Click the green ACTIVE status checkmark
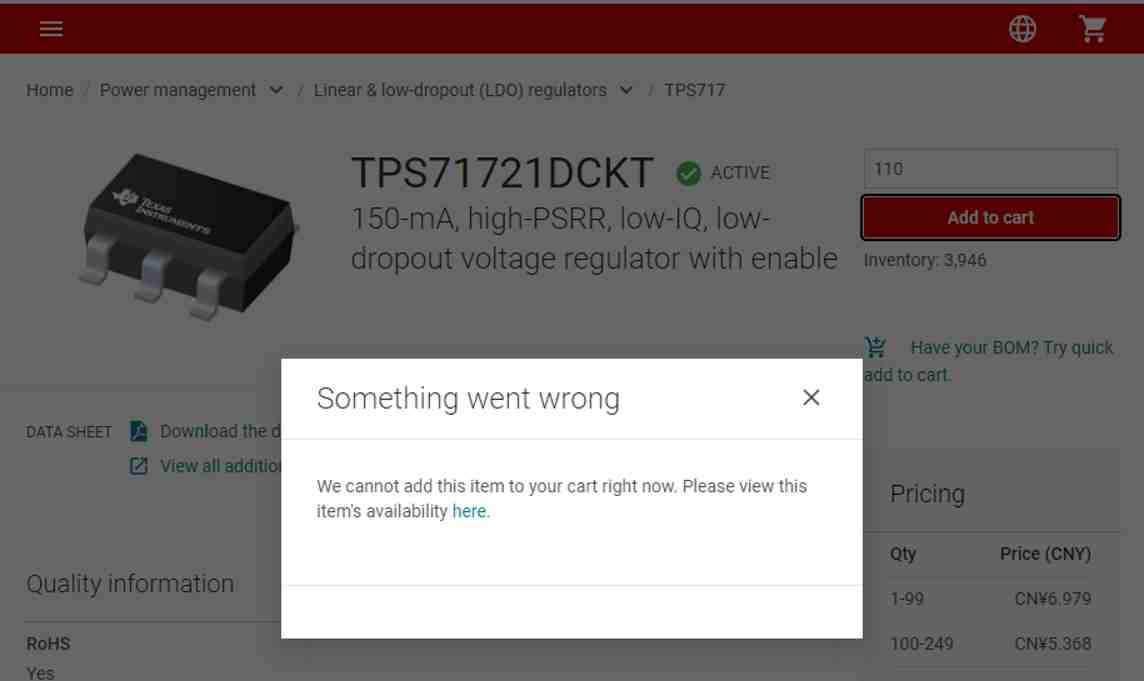The image size is (1144, 681). (688, 173)
